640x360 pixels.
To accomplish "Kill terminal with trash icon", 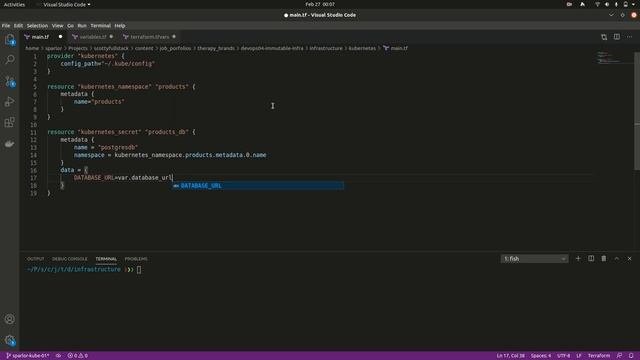I will pos(604,259).
